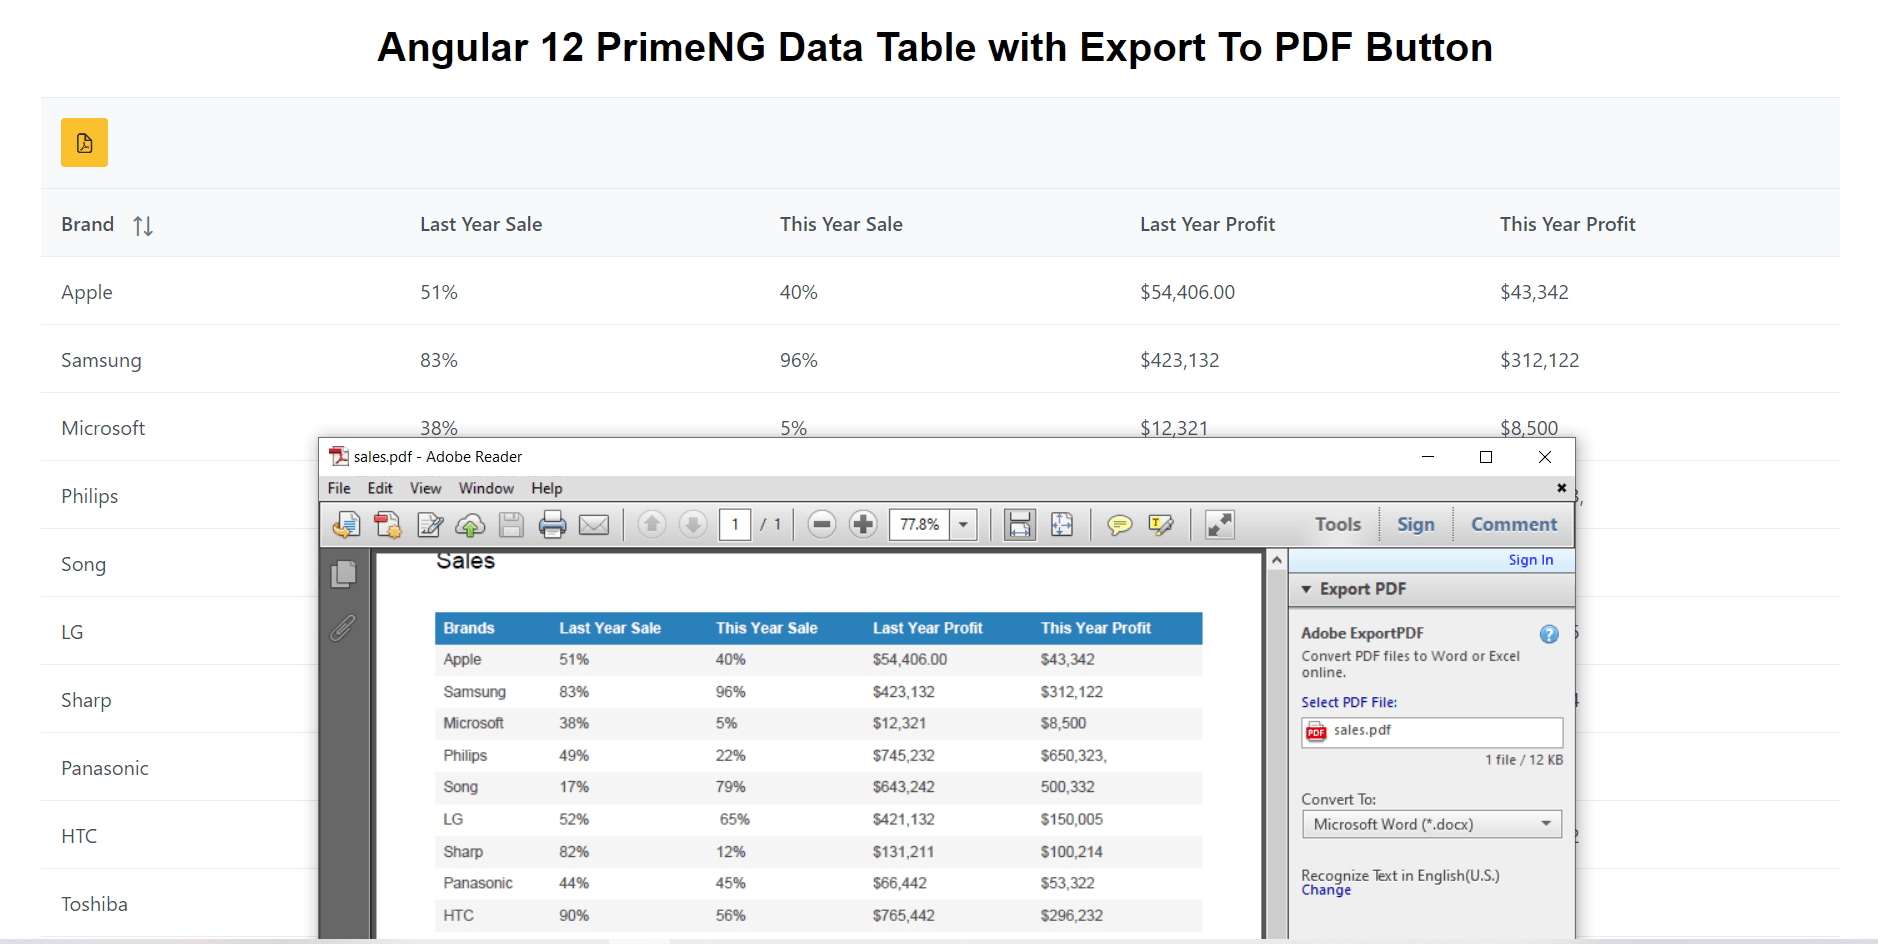This screenshot has width=1878, height=944.
Task: Add a sticky note comment
Action: (1119, 524)
